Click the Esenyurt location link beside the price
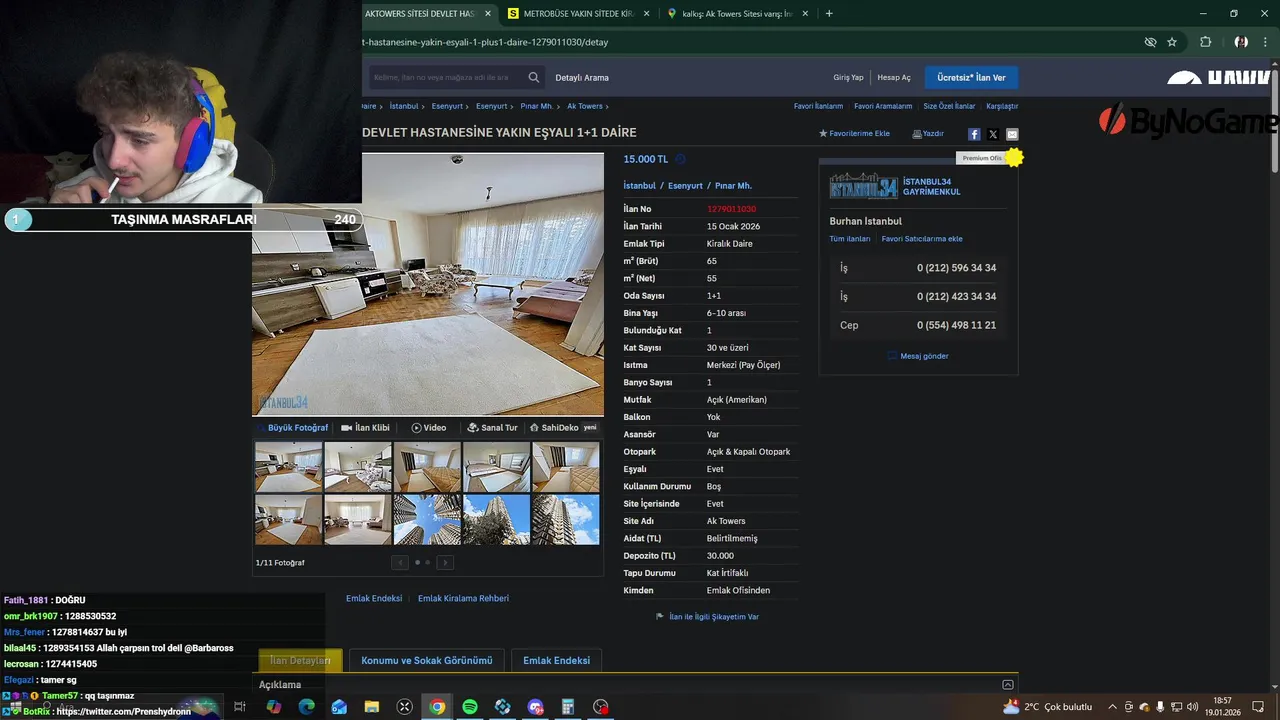Image resolution: width=1280 pixels, height=720 pixels. click(685, 186)
